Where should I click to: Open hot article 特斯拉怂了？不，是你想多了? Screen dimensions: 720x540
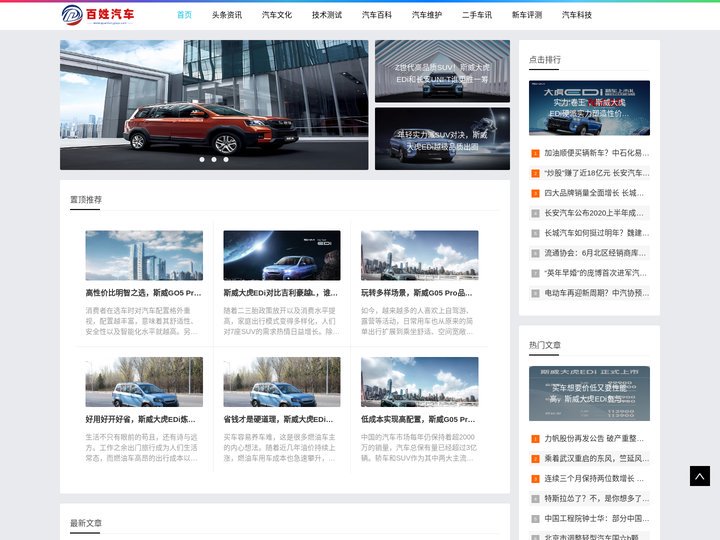[x=596, y=498]
